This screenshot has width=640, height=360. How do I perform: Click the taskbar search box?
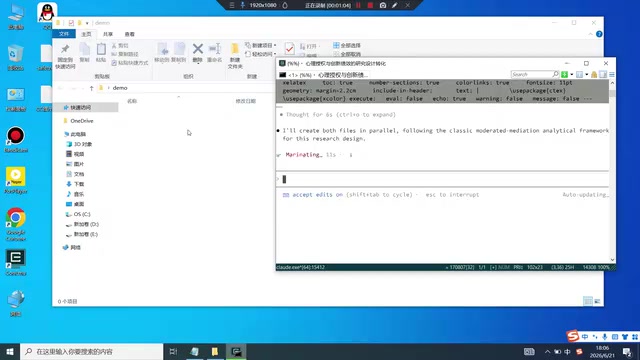(x=91, y=351)
